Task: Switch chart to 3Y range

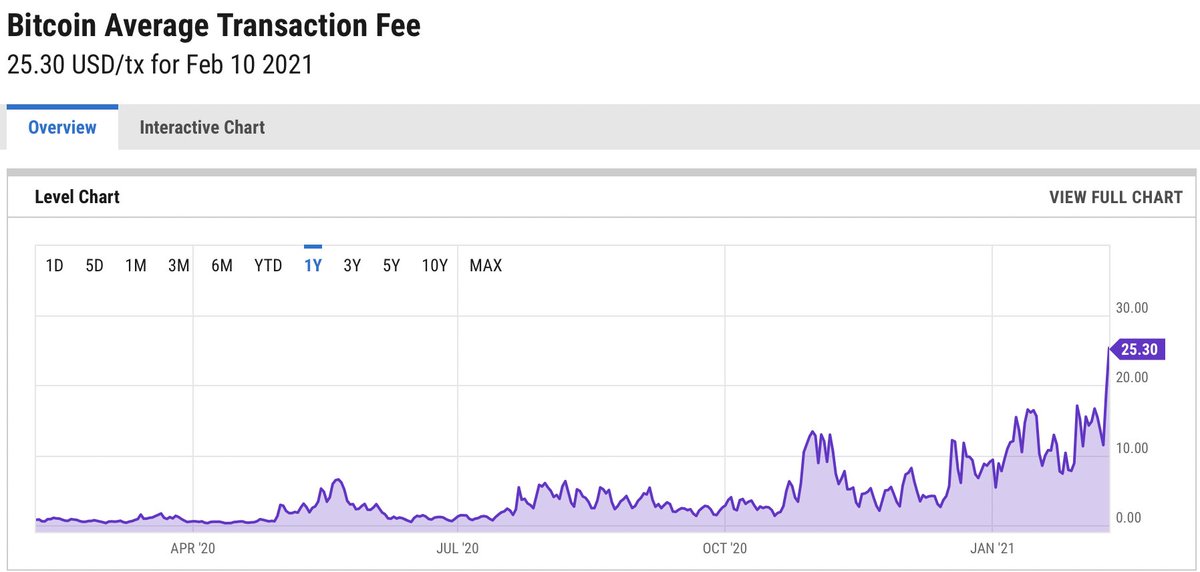Action: pyautogui.click(x=352, y=265)
